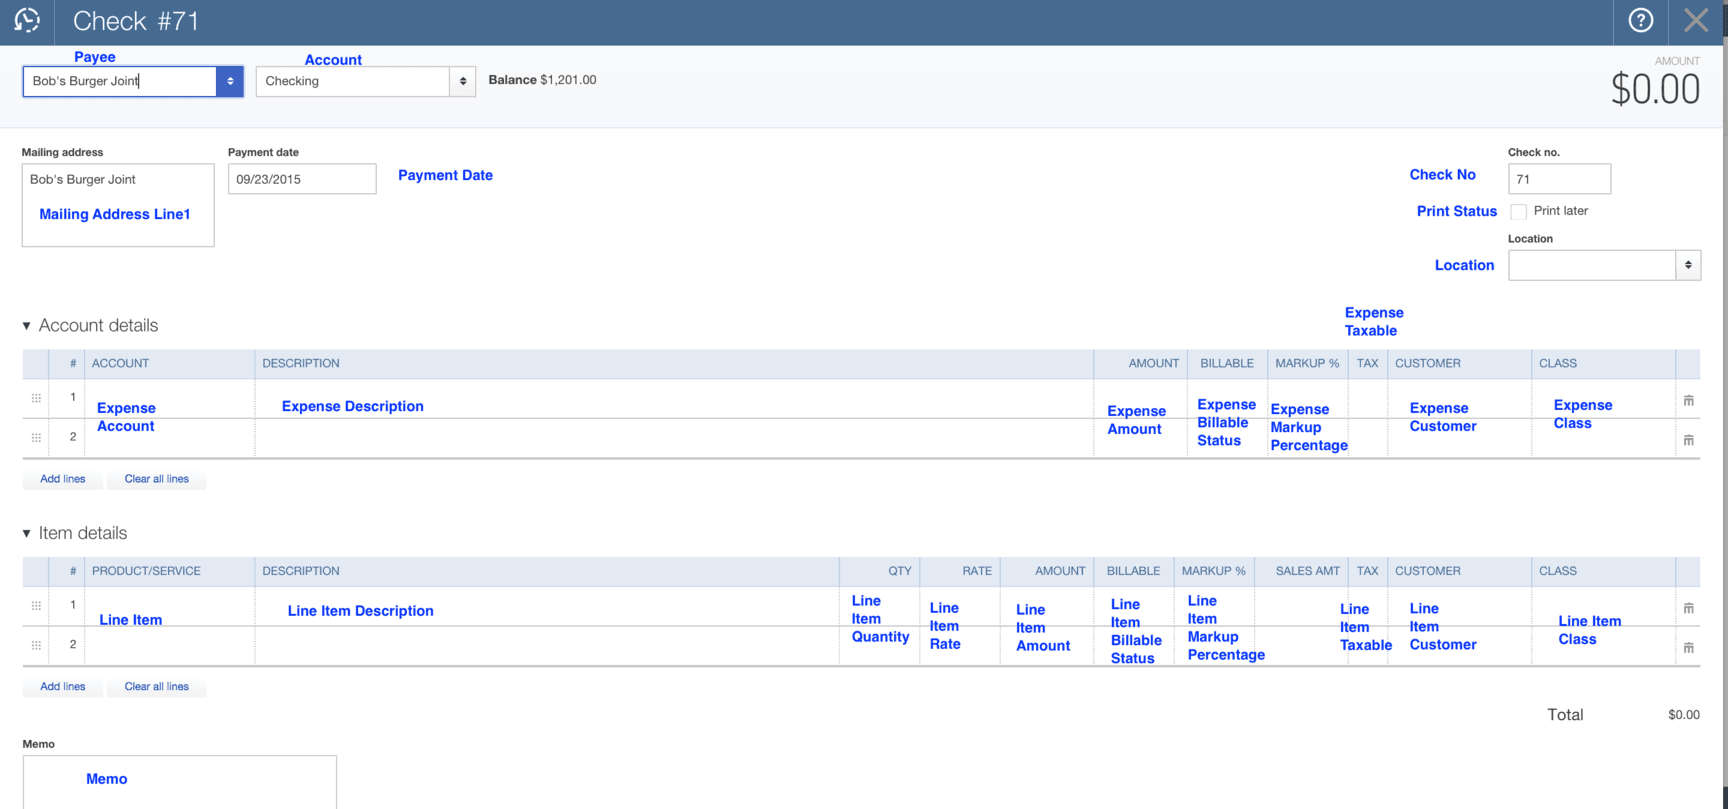The image size is (1728, 809).
Task: Click the Class cell in Item details row 1
Action: coord(1603,606)
